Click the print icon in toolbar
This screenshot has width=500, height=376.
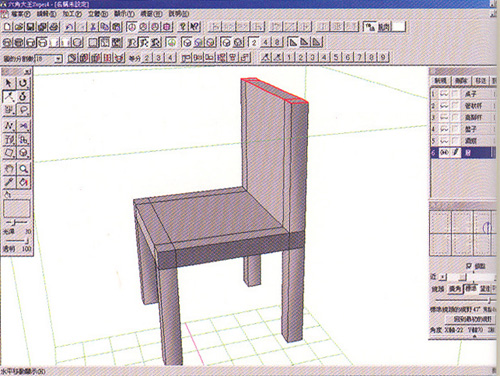coord(54,27)
